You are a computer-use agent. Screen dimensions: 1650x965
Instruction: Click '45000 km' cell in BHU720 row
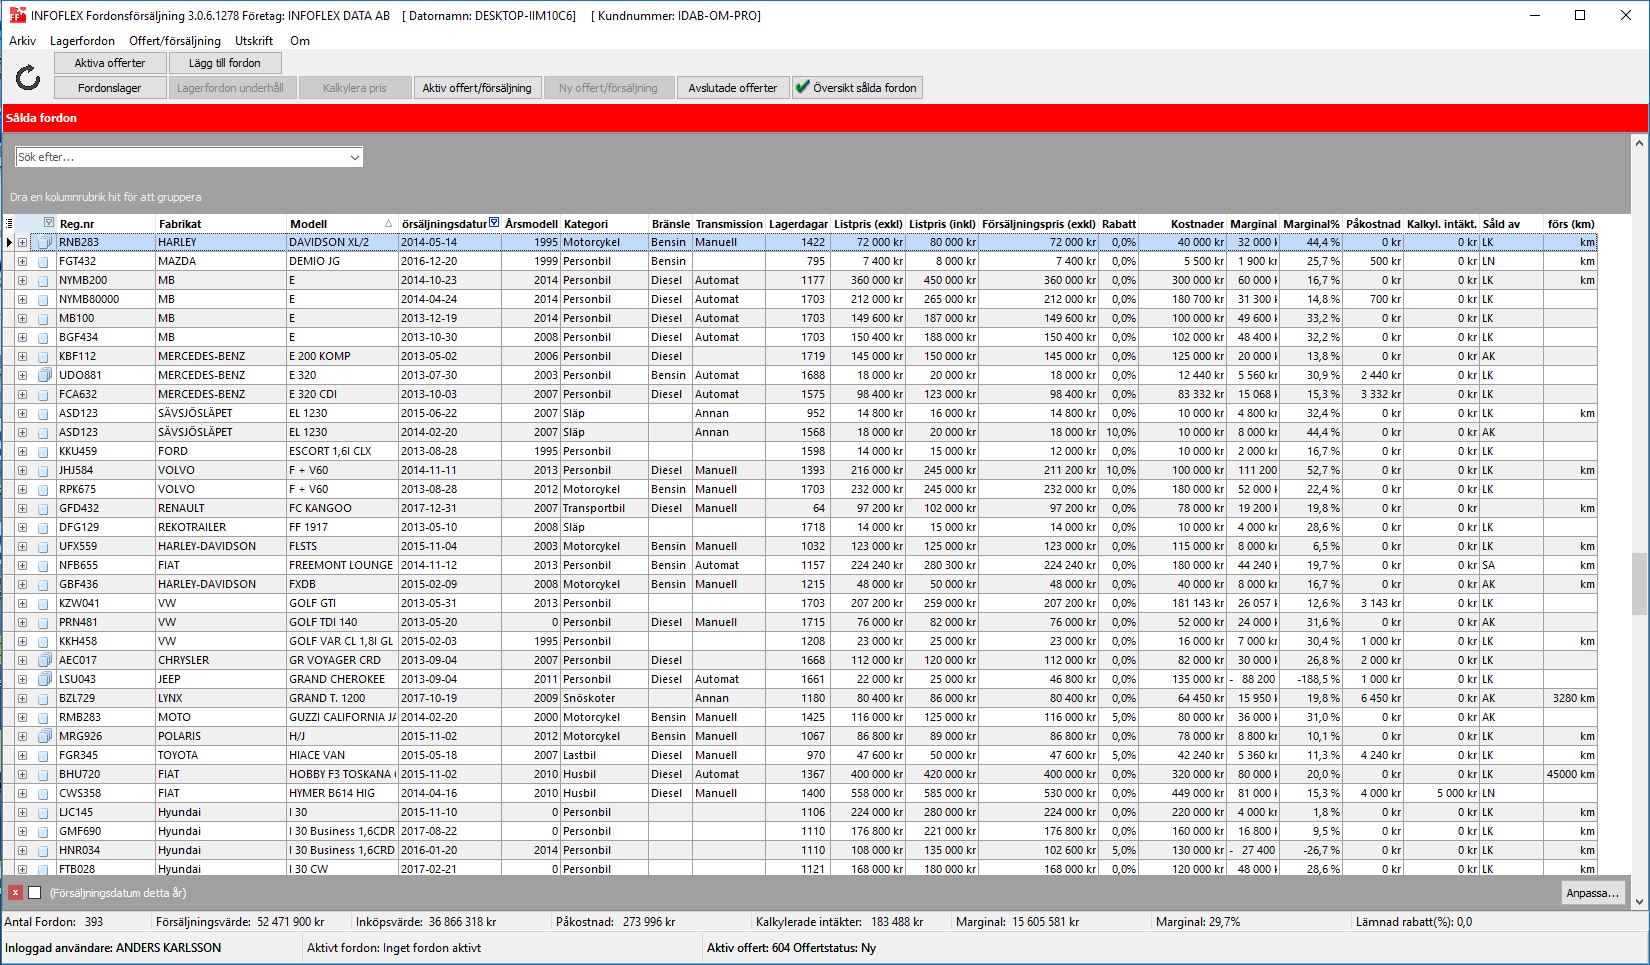[1570, 774]
